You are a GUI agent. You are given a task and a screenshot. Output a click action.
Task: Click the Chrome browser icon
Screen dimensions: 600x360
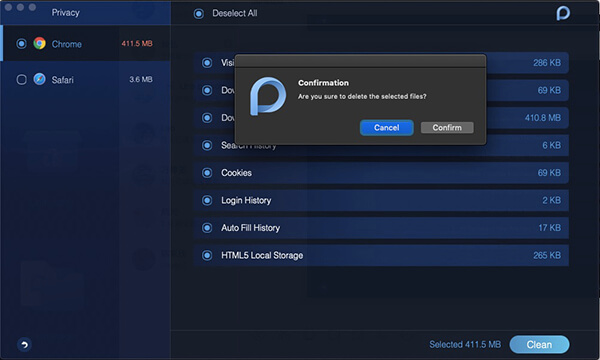pyautogui.click(x=39, y=43)
